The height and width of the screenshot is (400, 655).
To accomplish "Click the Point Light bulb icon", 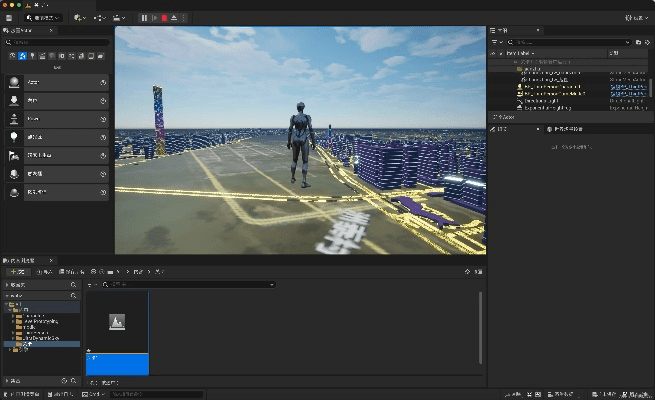I will (15, 137).
